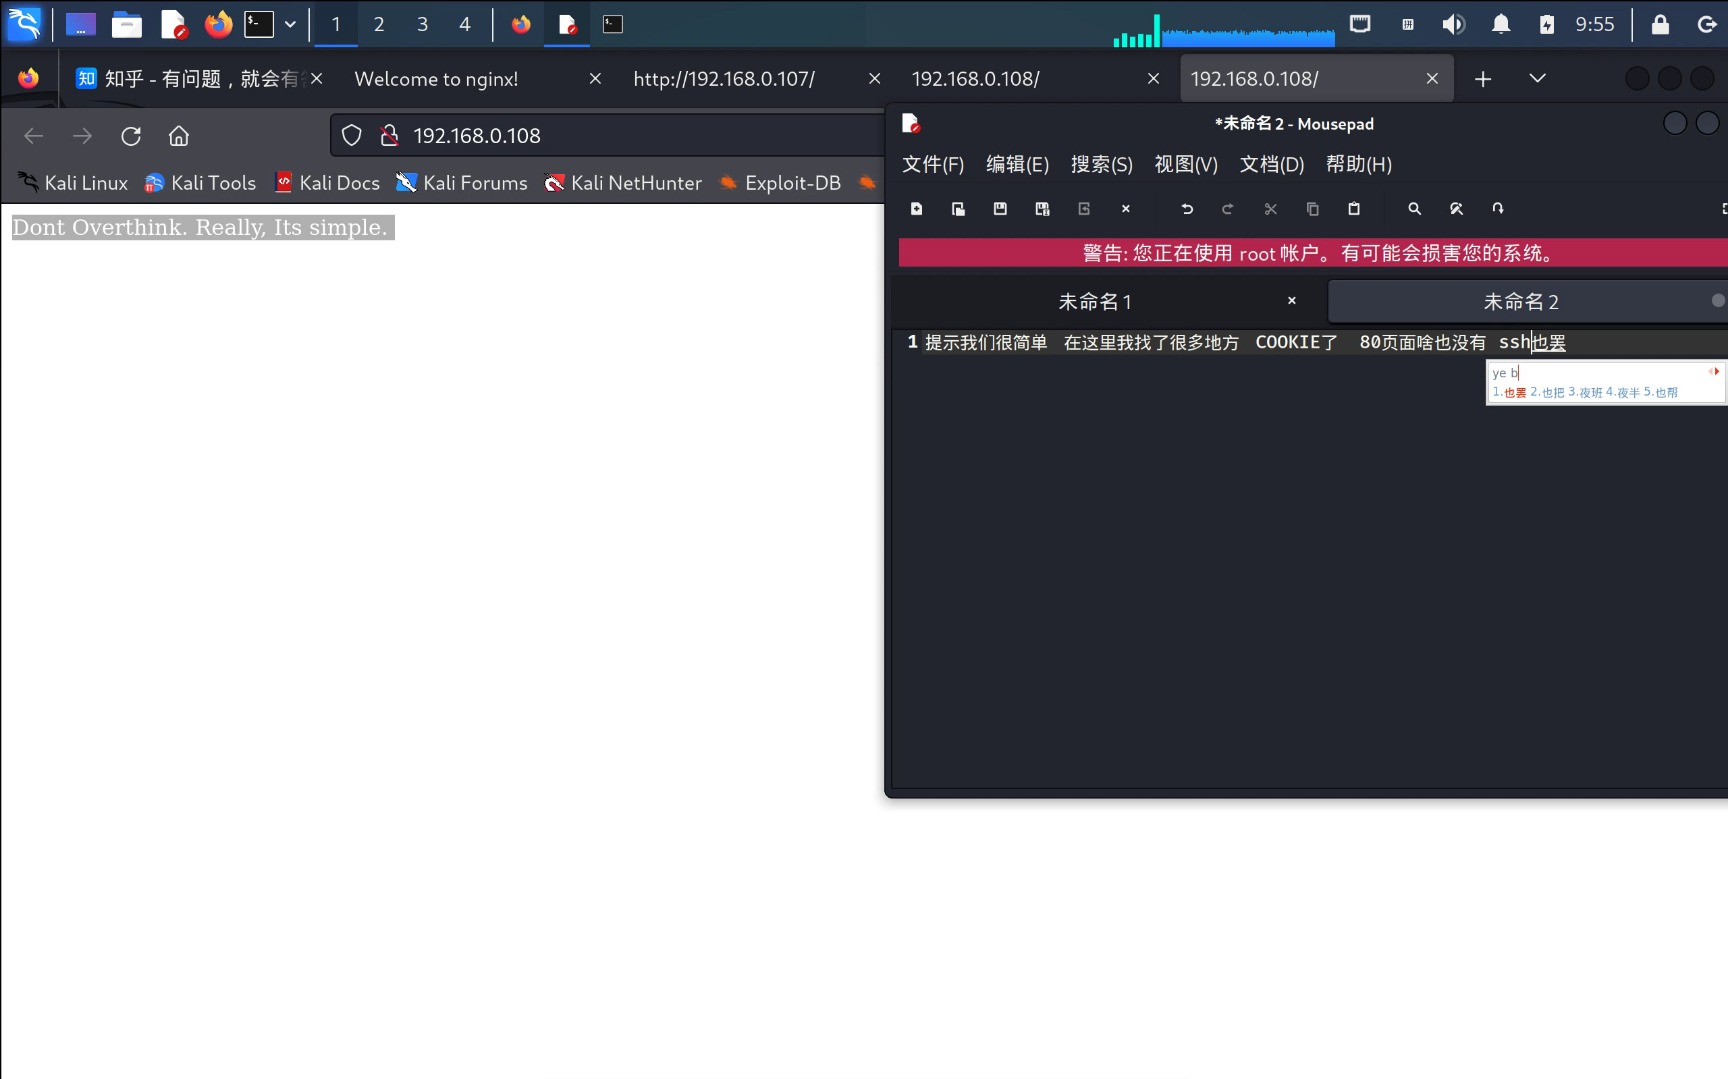Go forward in Firefox
The height and width of the screenshot is (1079, 1728).
point(82,136)
